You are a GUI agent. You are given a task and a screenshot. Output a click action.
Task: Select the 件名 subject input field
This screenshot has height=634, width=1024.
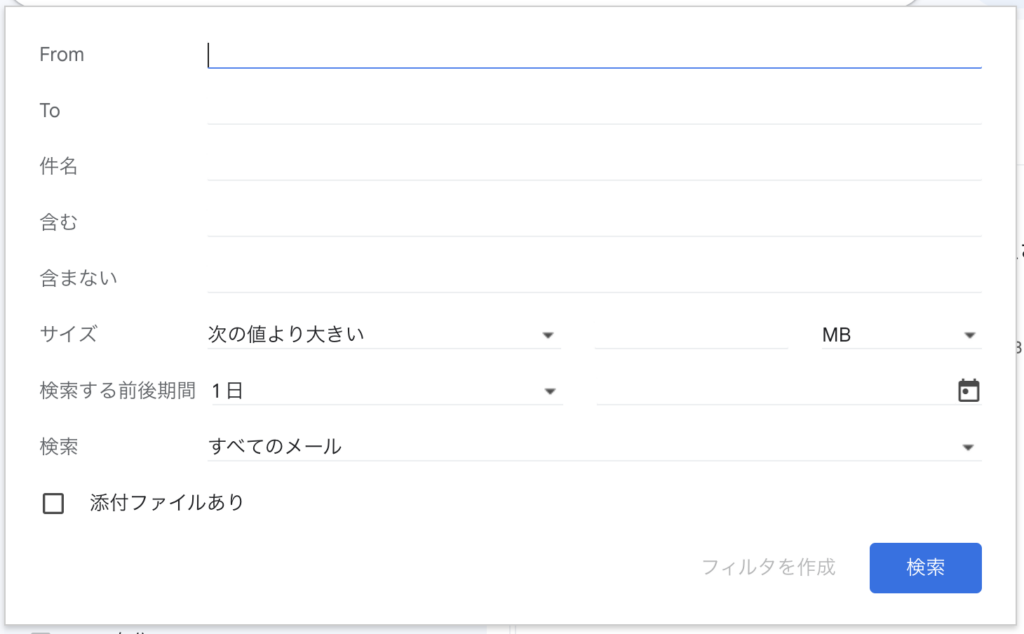[594, 166]
